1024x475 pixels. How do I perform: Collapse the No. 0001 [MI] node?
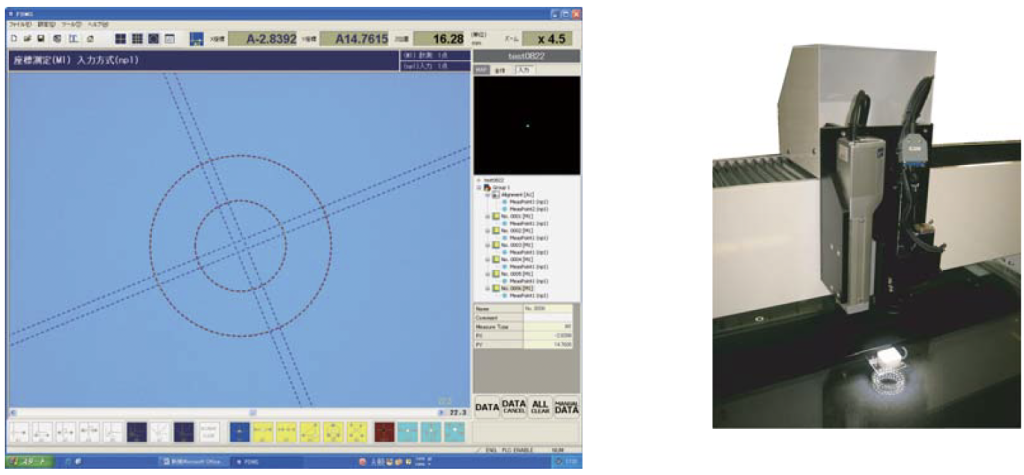coord(488,216)
